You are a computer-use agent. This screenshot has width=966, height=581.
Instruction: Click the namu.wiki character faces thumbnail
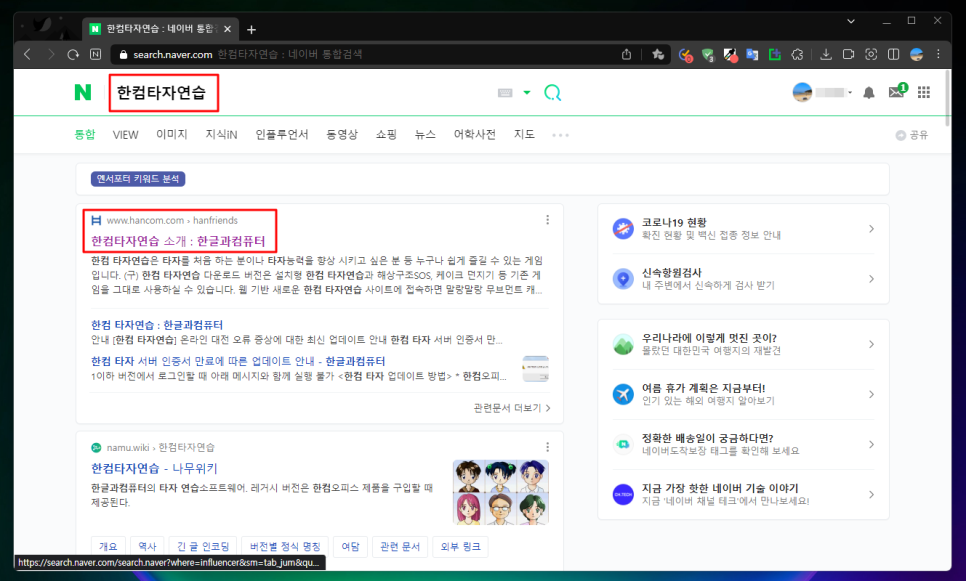501,492
